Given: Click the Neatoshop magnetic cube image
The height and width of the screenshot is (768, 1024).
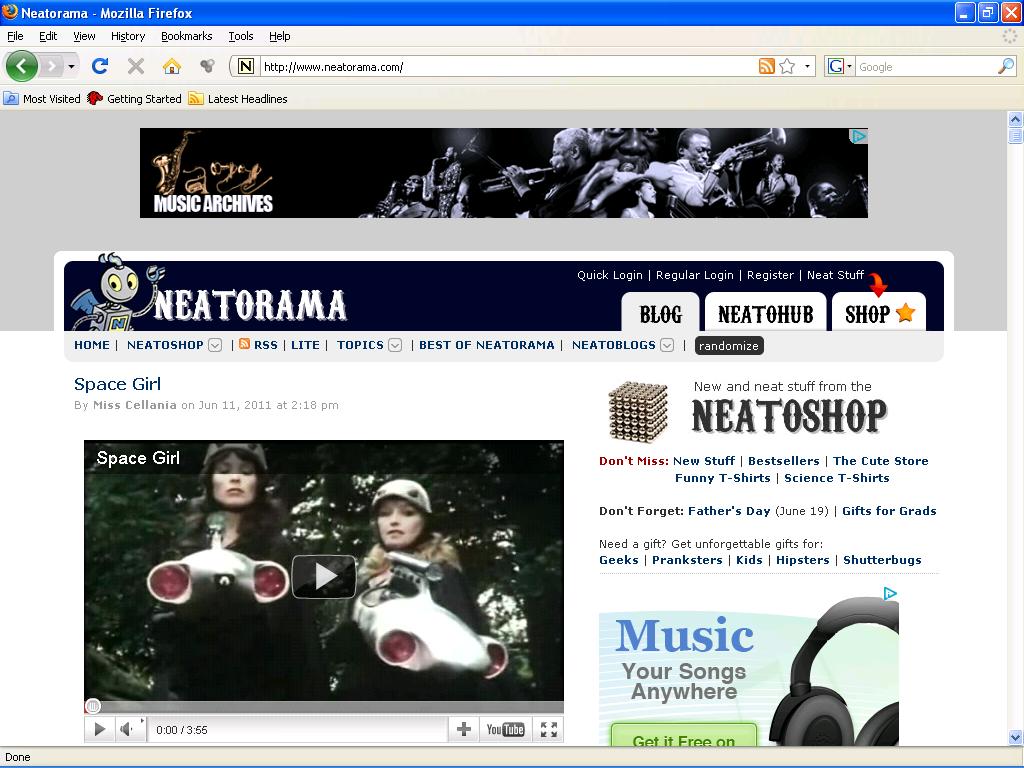Looking at the screenshot, I should 638,412.
